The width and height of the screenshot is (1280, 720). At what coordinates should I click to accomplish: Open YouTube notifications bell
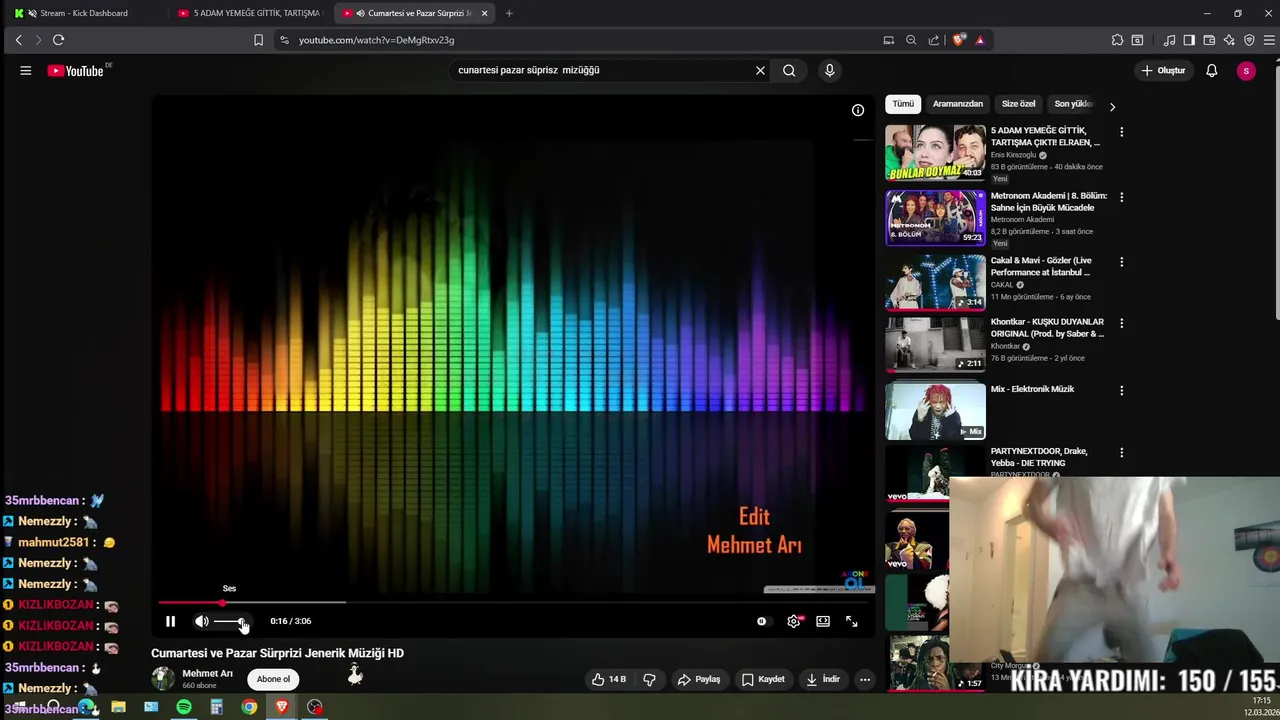coord(1212,71)
